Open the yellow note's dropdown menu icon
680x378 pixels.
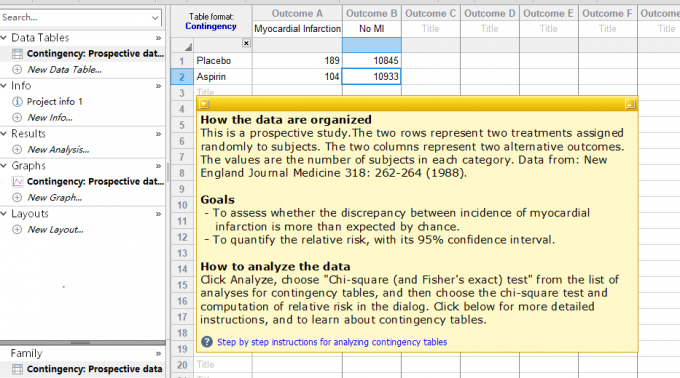(x=204, y=104)
